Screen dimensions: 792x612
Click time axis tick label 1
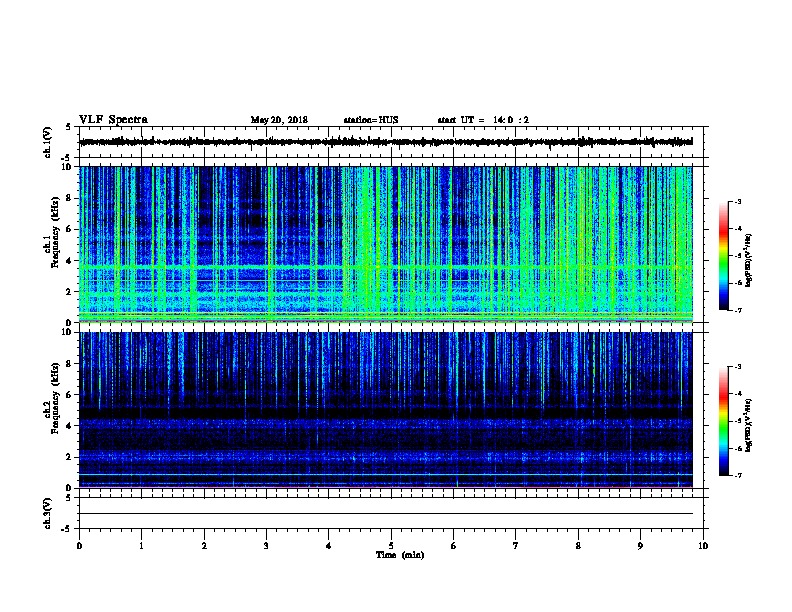[x=141, y=546]
